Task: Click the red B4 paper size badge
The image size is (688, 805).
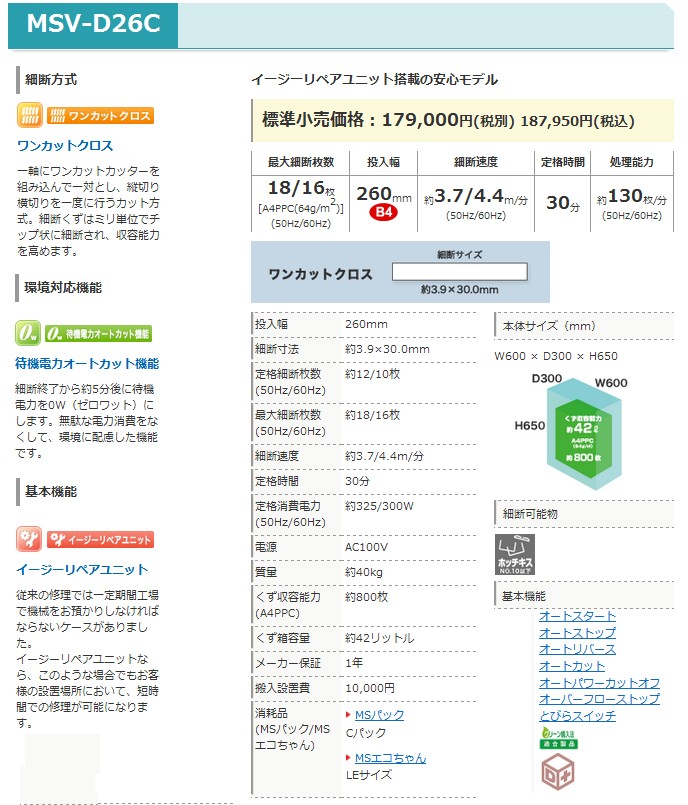Action: coord(384,212)
